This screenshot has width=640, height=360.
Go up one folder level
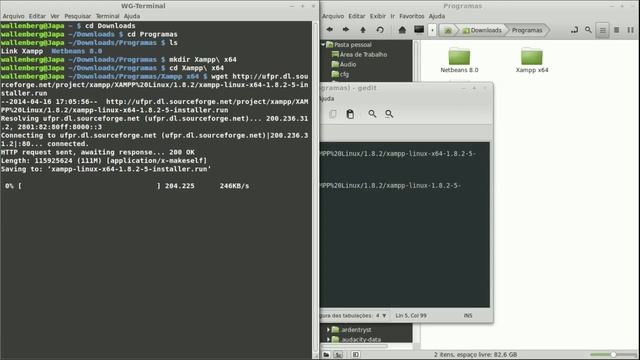pyautogui.click(x=363, y=30)
